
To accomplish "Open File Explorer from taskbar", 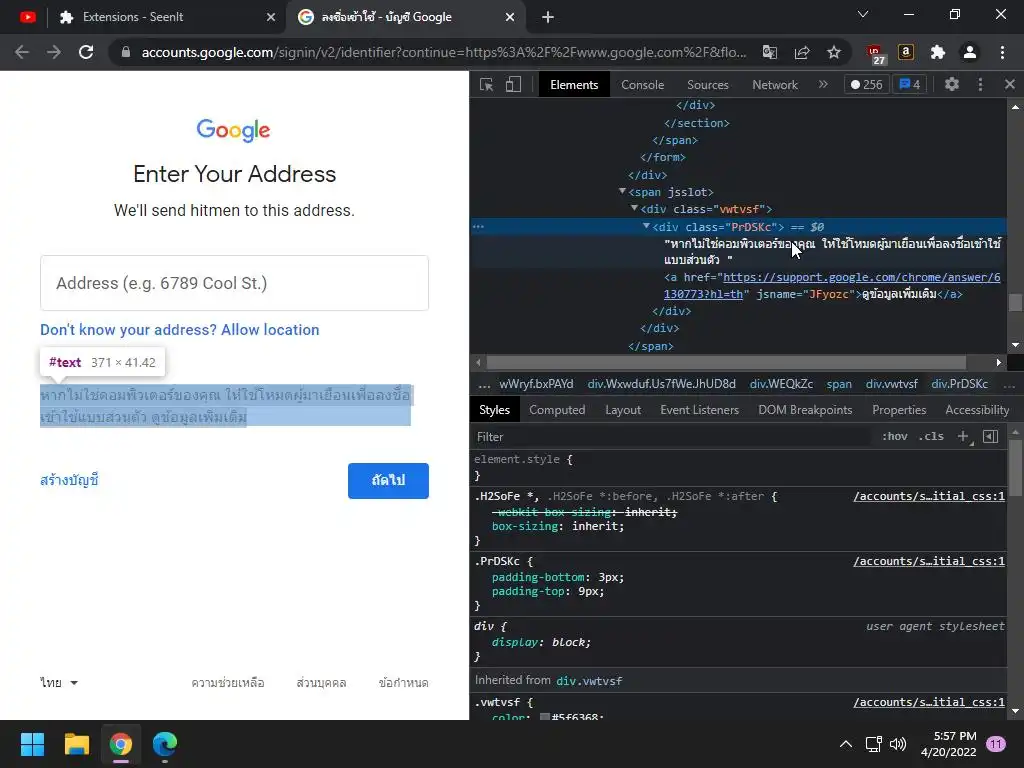I will tap(76, 744).
